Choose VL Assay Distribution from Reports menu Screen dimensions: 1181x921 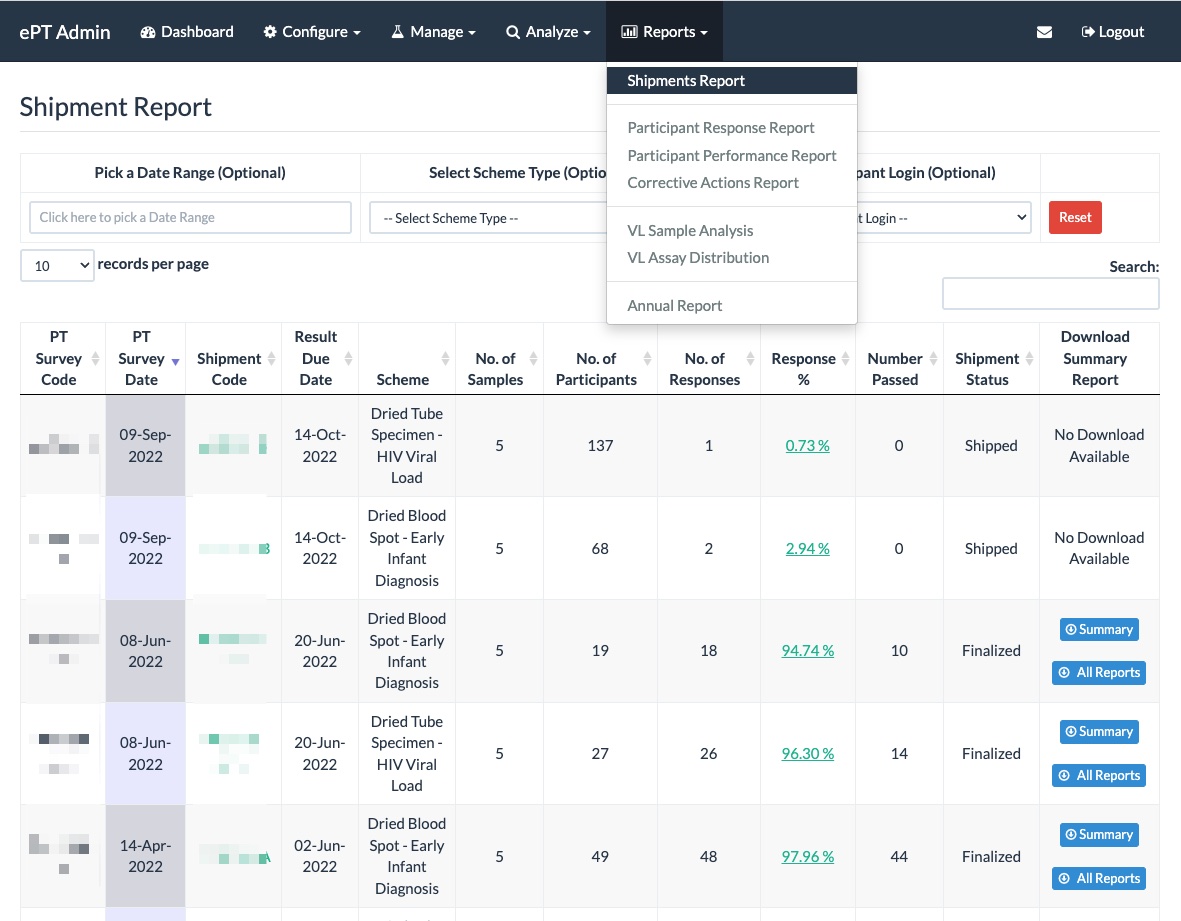tap(698, 257)
